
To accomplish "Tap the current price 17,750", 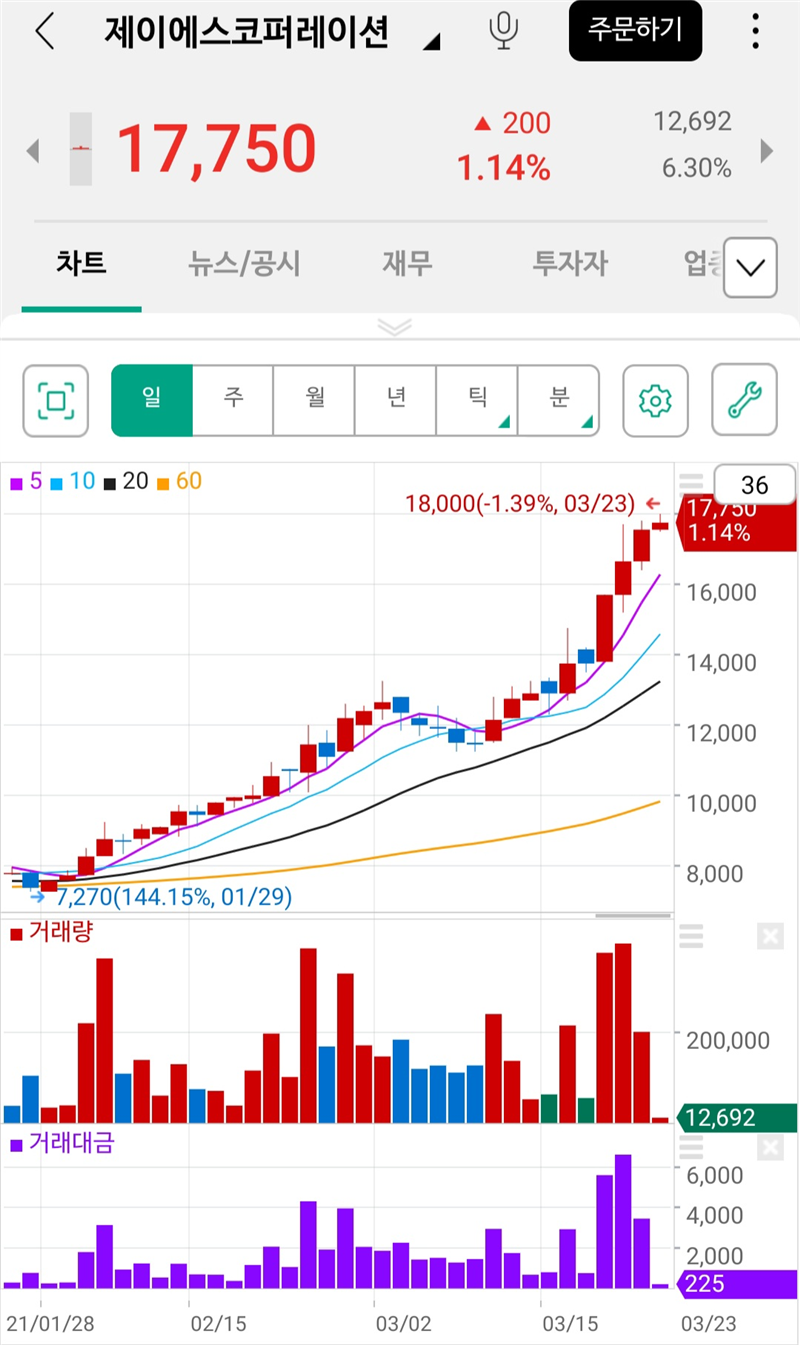I will click(x=217, y=149).
